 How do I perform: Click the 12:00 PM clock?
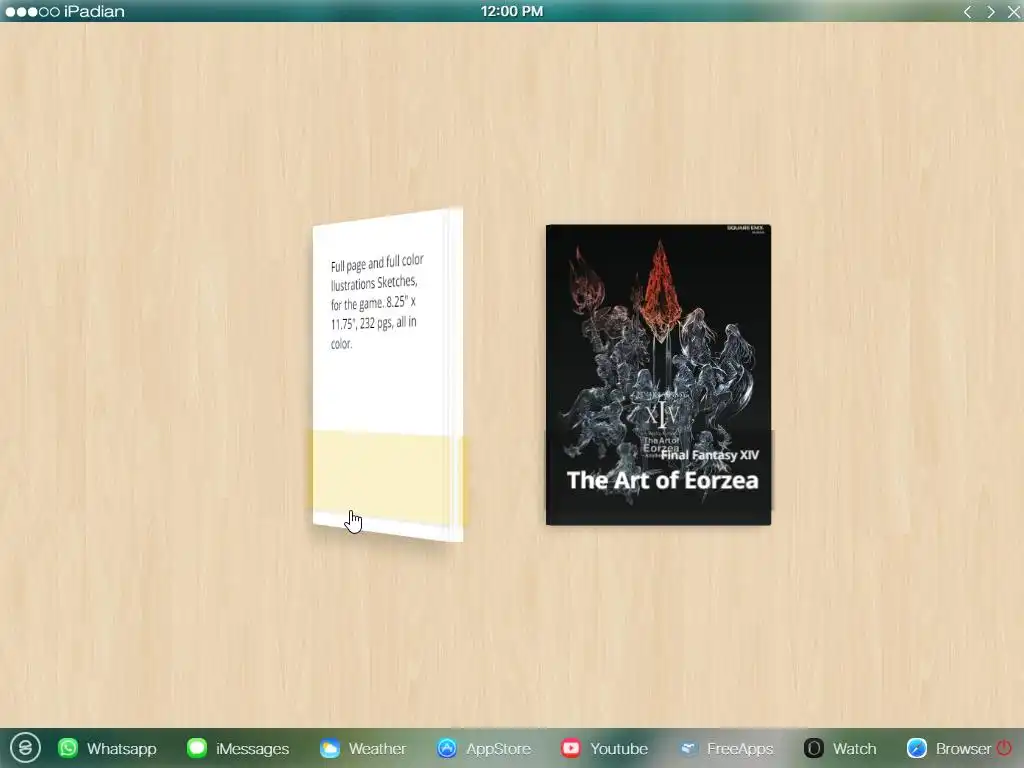tap(511, 11)
